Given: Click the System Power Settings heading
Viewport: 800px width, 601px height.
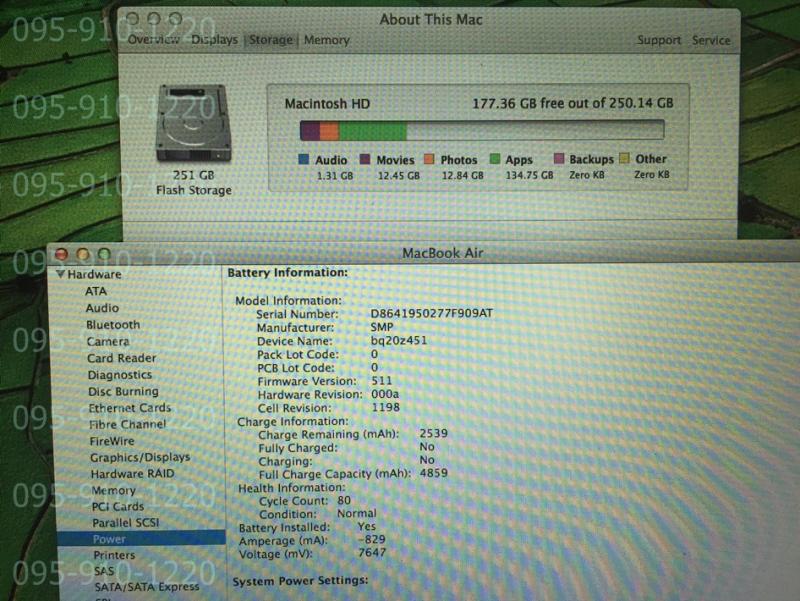Looking at the screenshot, I should (x=300, y=581).
